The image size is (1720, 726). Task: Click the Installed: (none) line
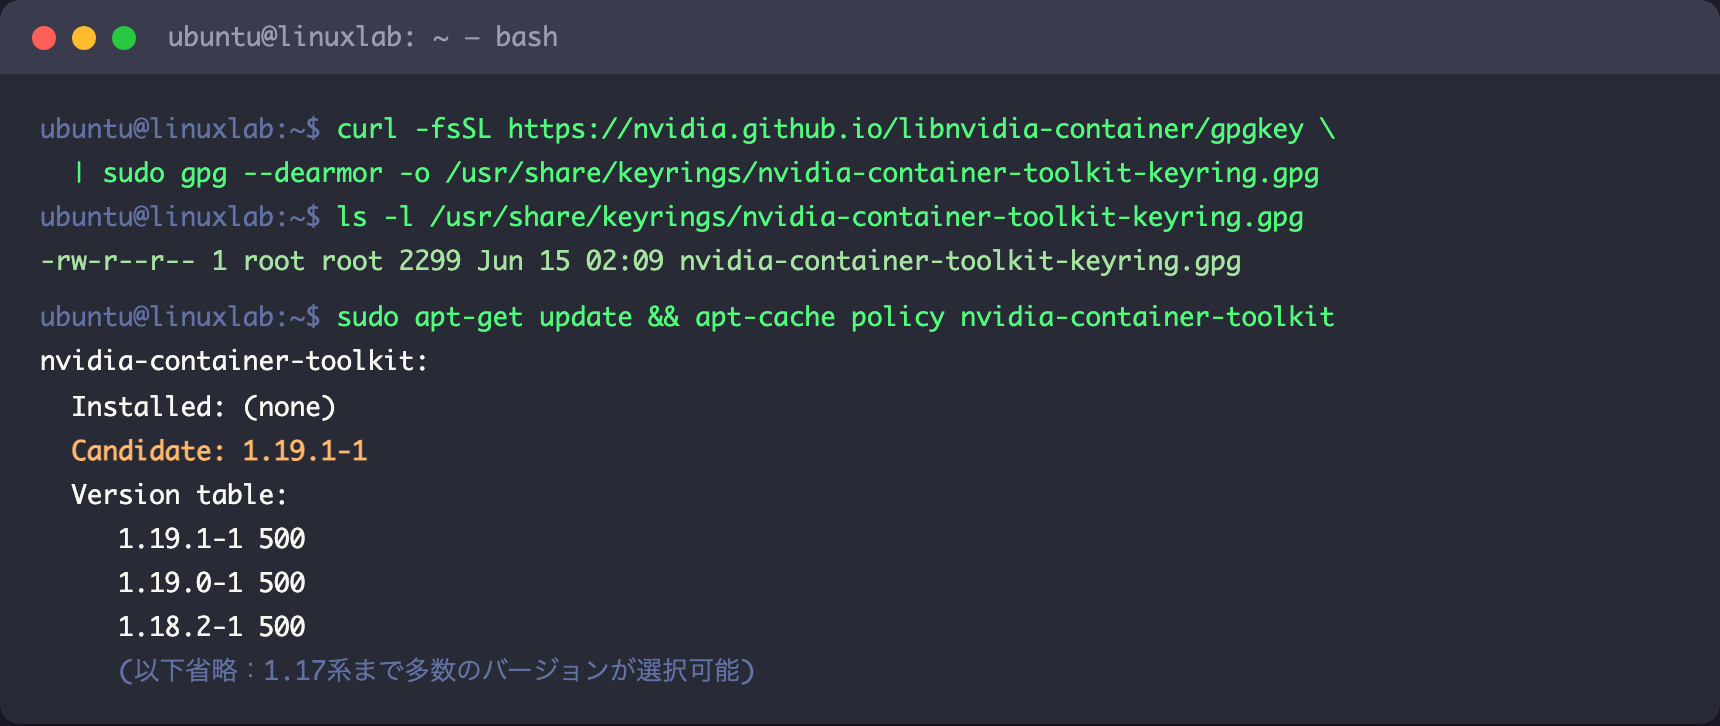(x=204, y=407)
